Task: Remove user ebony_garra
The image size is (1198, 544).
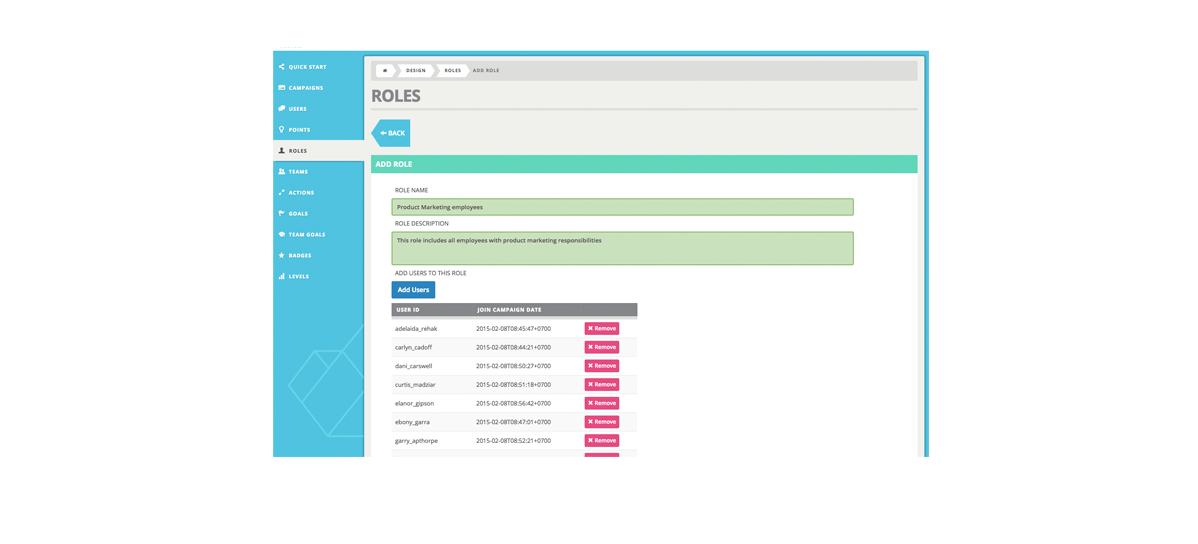Action: click(x=602, y=422)
